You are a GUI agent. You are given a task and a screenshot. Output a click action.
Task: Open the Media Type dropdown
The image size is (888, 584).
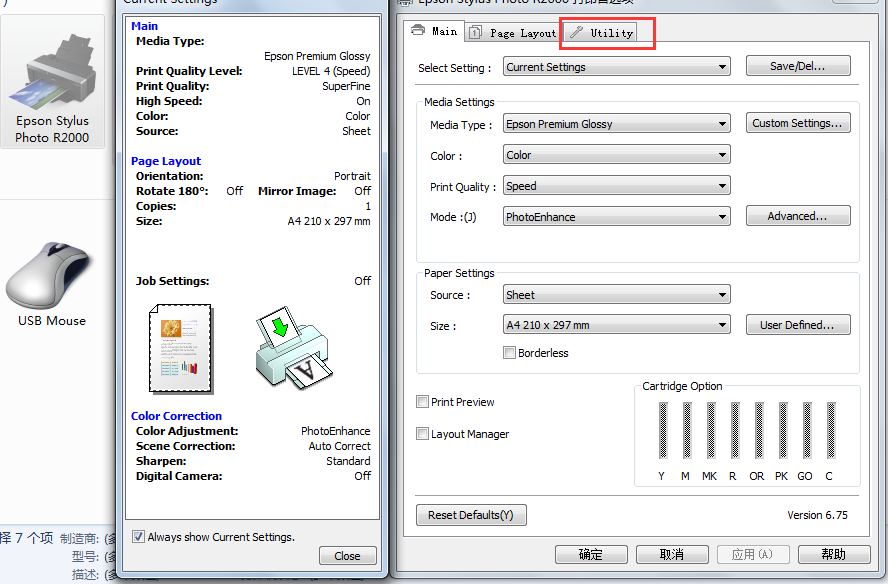pyautogui.click(x=617, y=123)
